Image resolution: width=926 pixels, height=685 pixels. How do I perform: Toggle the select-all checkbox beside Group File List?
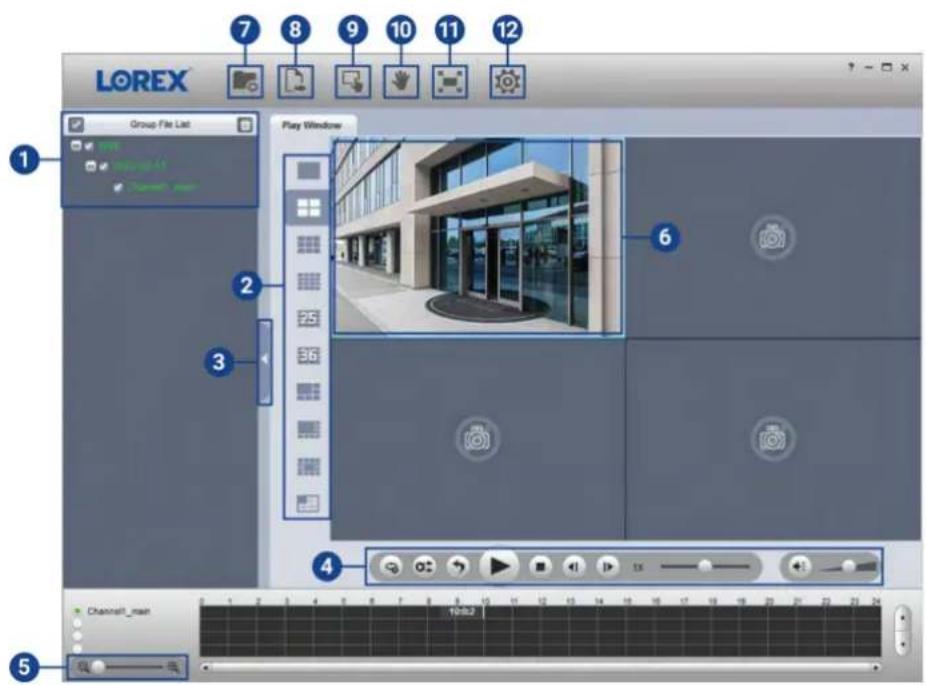(x=76, y=125)
